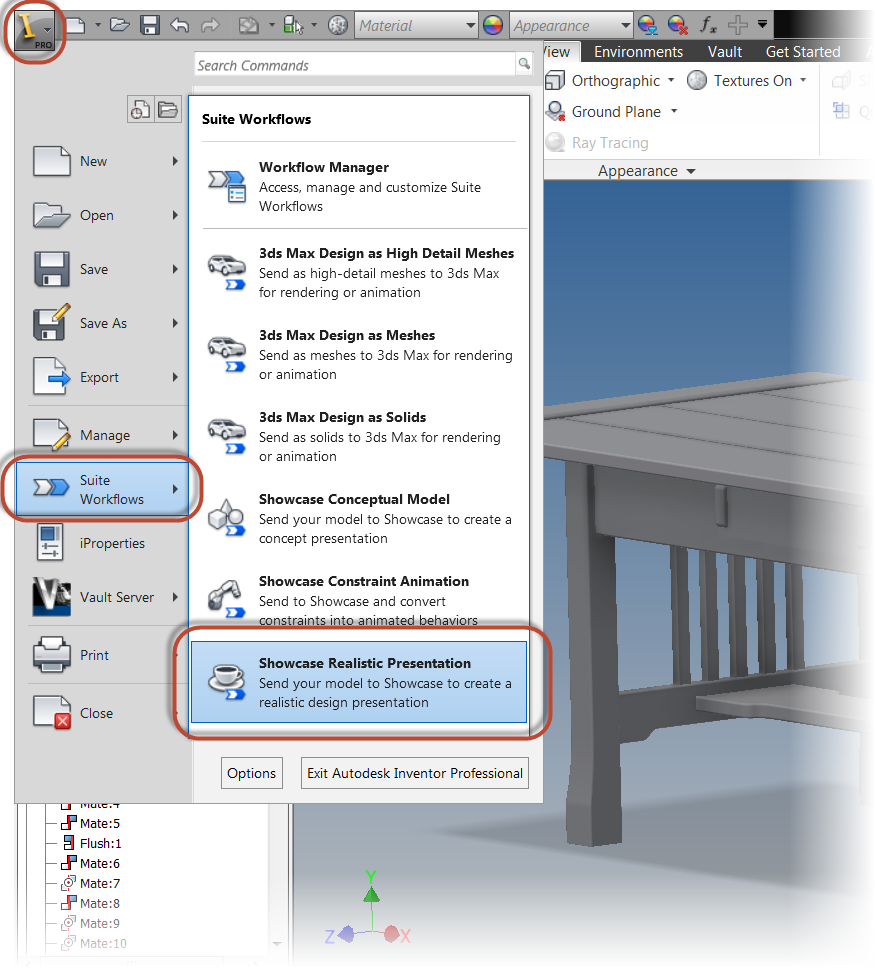This screenshot has height=968, width=875.
Task: Click the iProperties icon
Action: click(x=50, y=542)
